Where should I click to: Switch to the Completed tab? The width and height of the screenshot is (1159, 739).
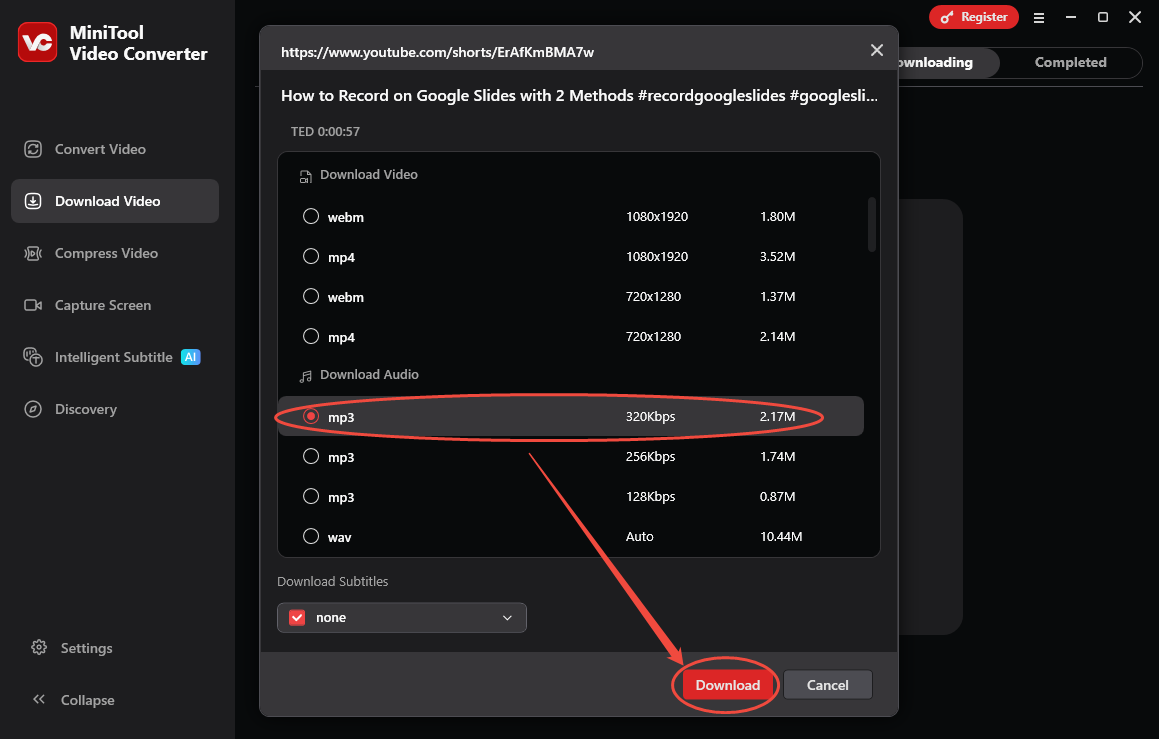[x=1069, y=62]
